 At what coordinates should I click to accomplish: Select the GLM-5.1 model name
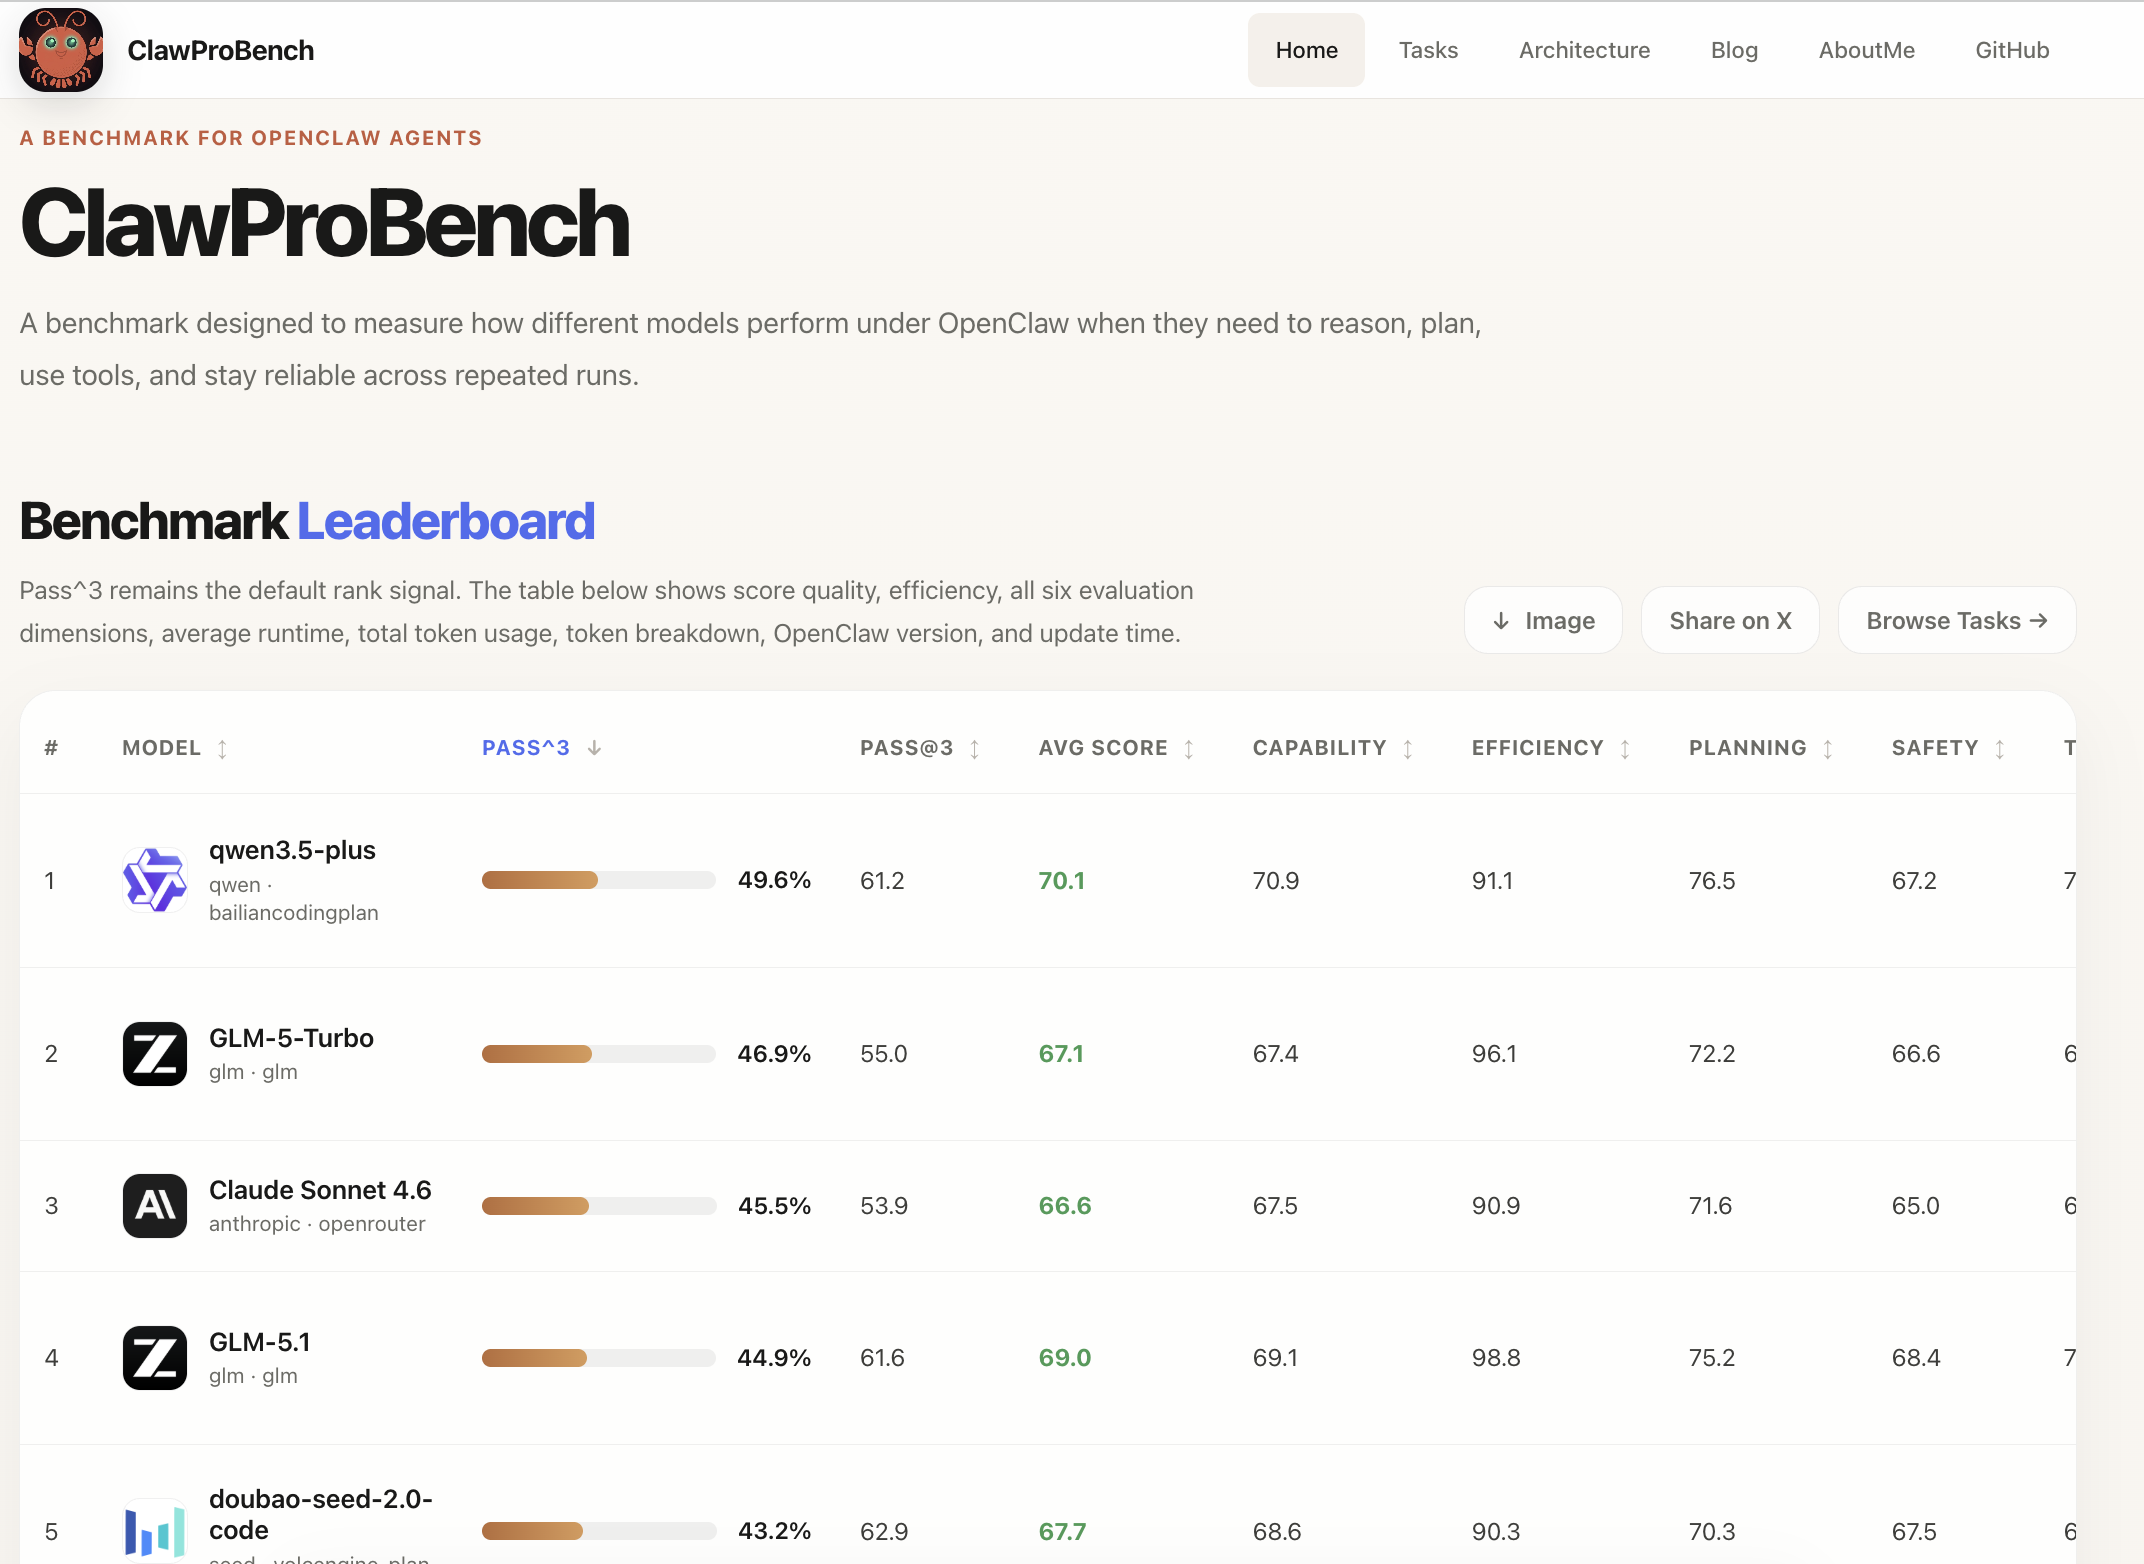click(260, 1342)
